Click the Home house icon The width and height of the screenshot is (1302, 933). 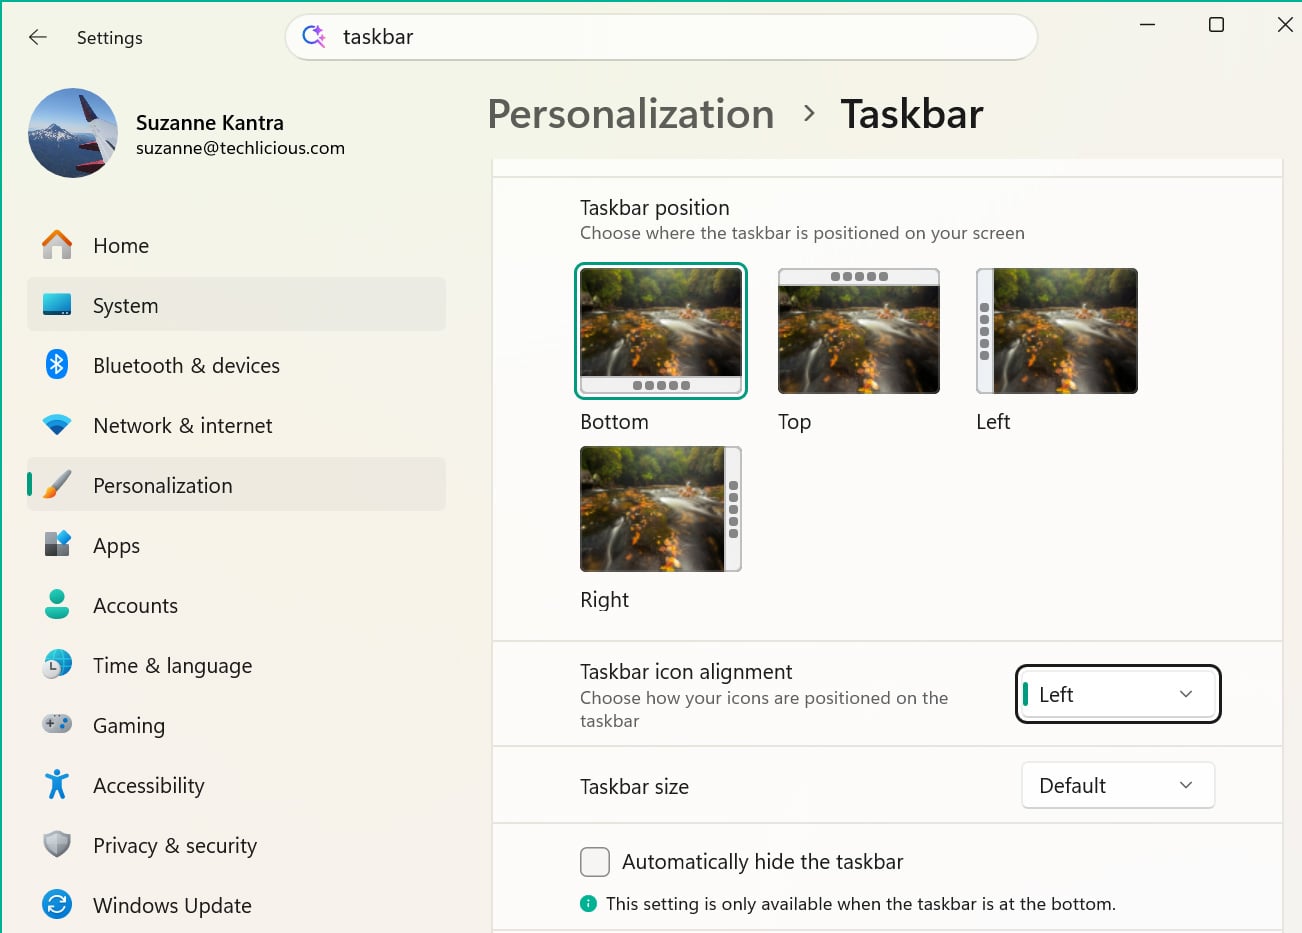[57, 245]
